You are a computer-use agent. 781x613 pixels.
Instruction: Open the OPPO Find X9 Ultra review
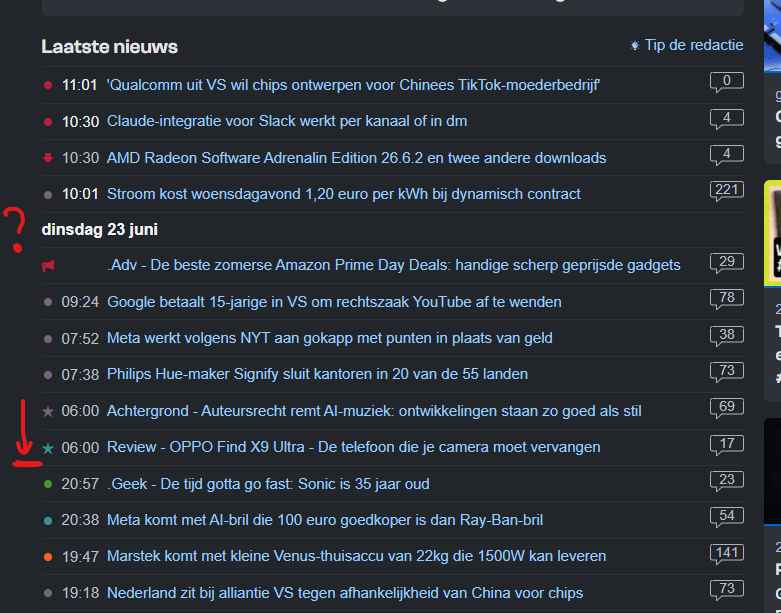coord(354,447)
